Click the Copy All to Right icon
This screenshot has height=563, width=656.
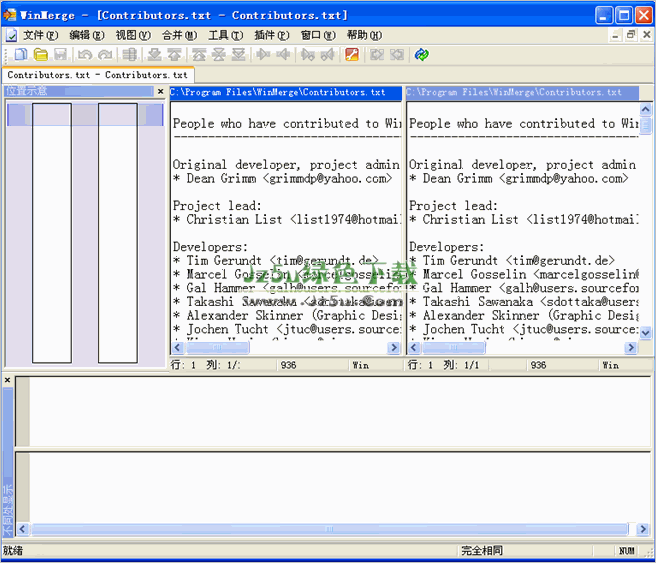tap(377, 55)
